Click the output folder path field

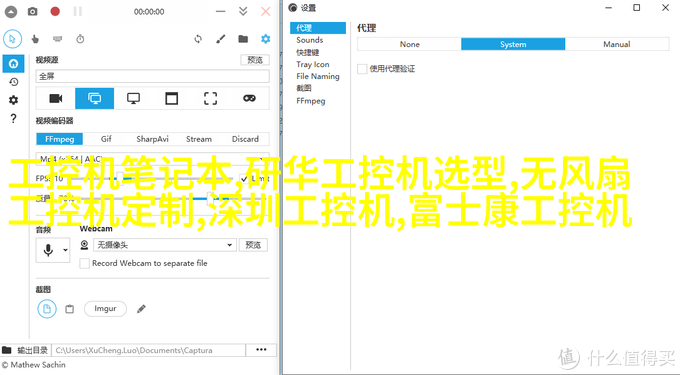[148, 350]
